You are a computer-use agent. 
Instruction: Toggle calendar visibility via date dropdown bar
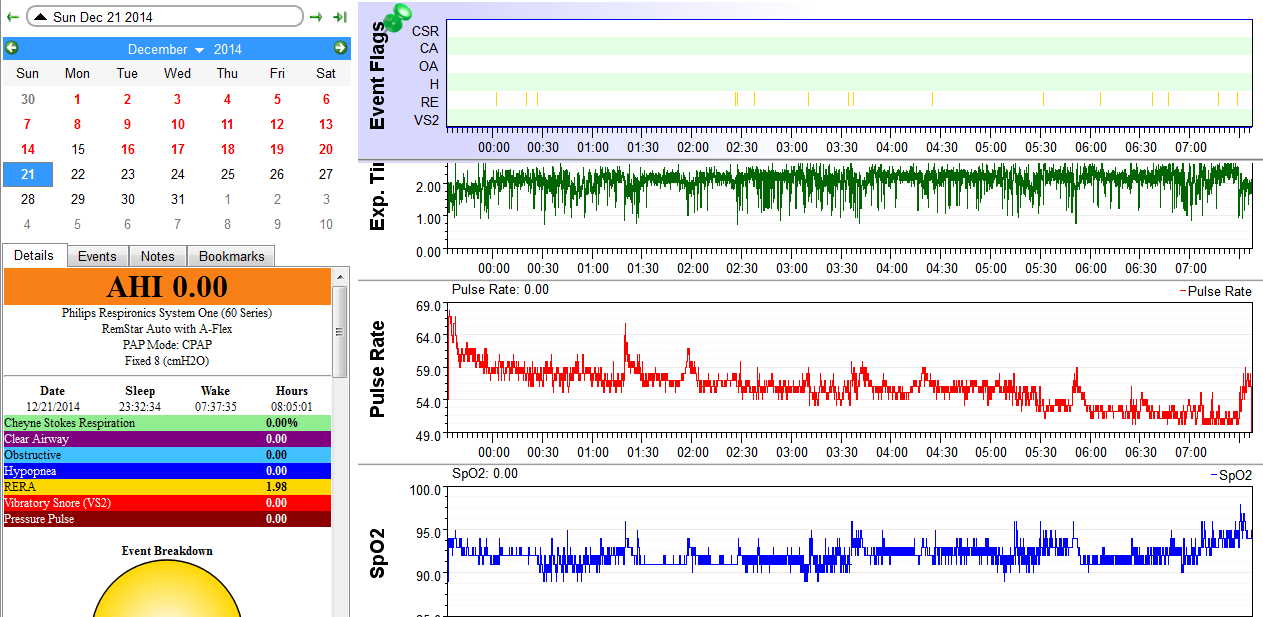pos(165,17)
